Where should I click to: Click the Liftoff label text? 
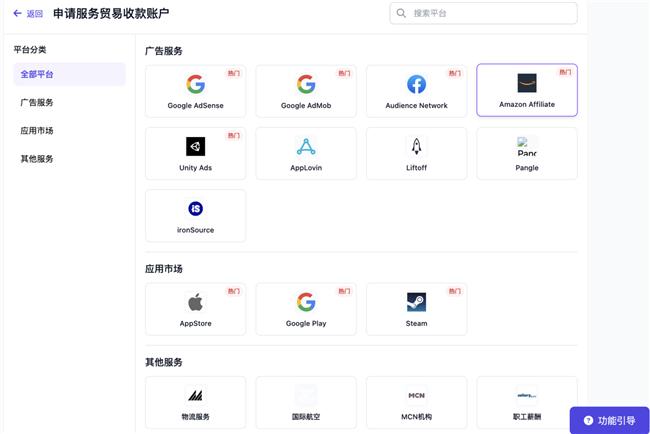[416, 168]
